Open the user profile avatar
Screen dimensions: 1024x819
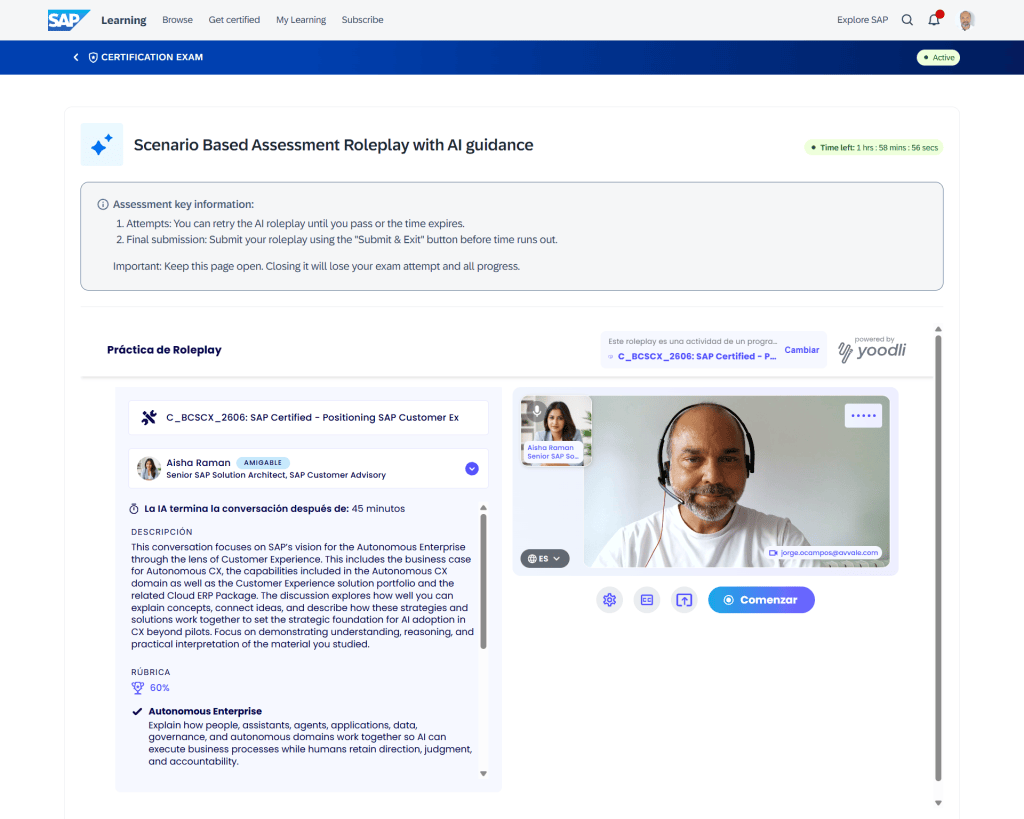[966, 20]
